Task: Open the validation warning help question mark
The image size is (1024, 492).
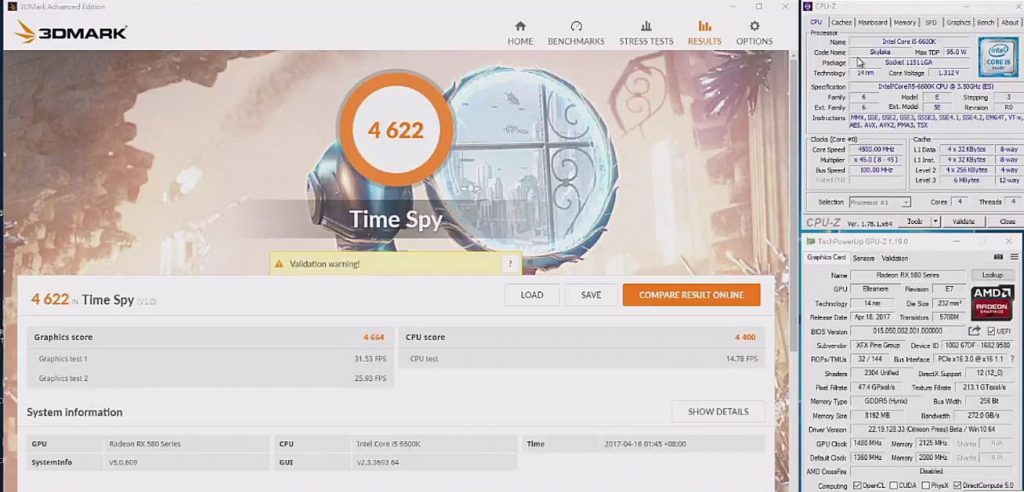Action: click(510, 264)
